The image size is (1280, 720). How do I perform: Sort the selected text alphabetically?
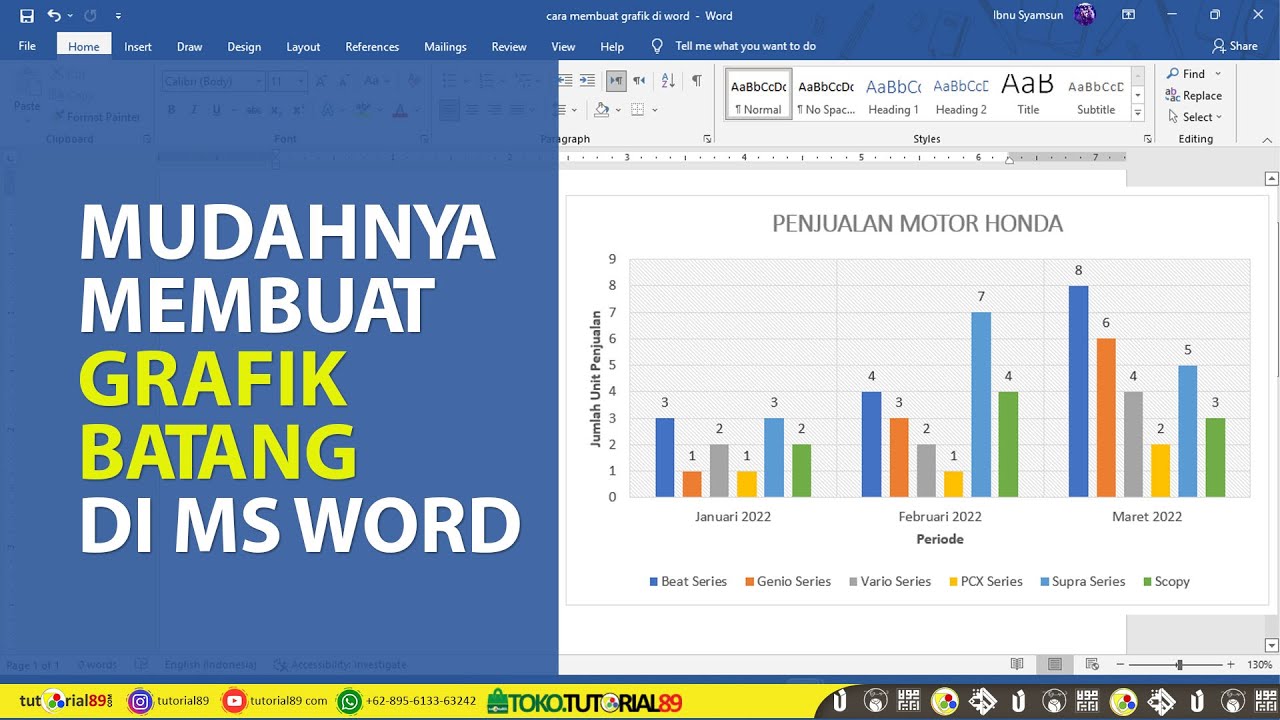pyautogui.click(x=668, y=81)
